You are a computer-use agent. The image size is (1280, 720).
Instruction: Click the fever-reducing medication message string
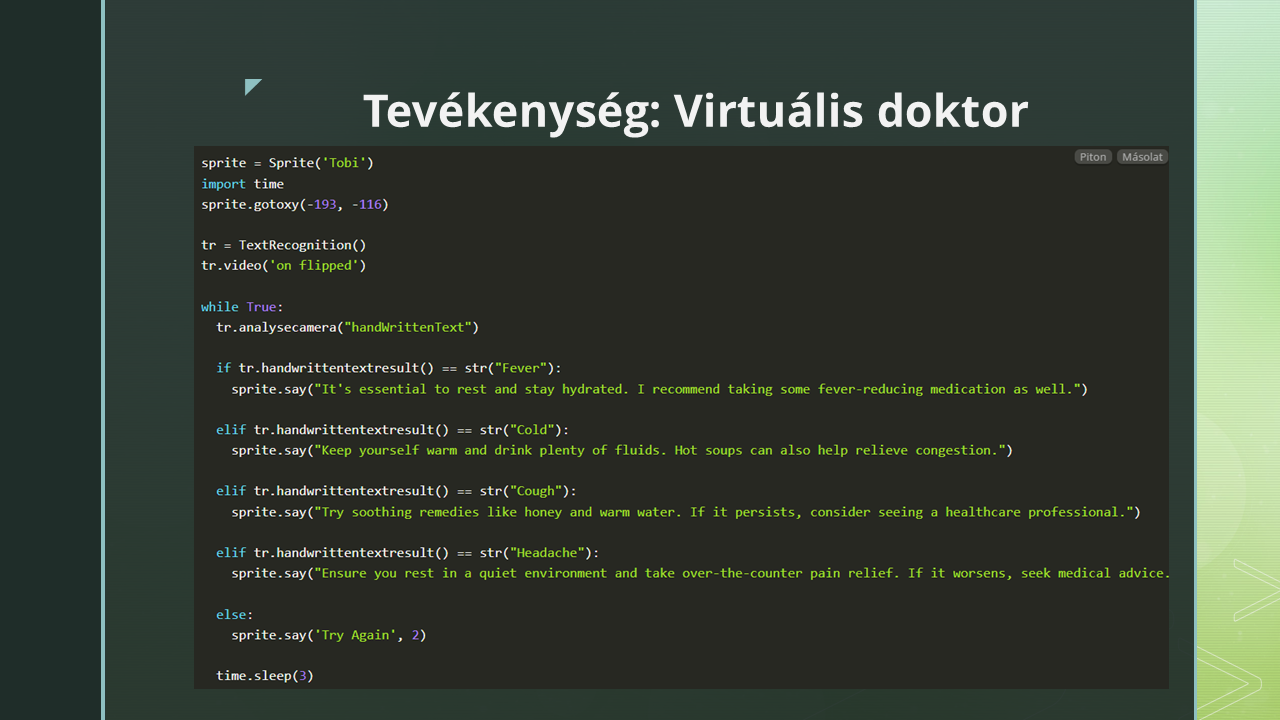point(700,389)
